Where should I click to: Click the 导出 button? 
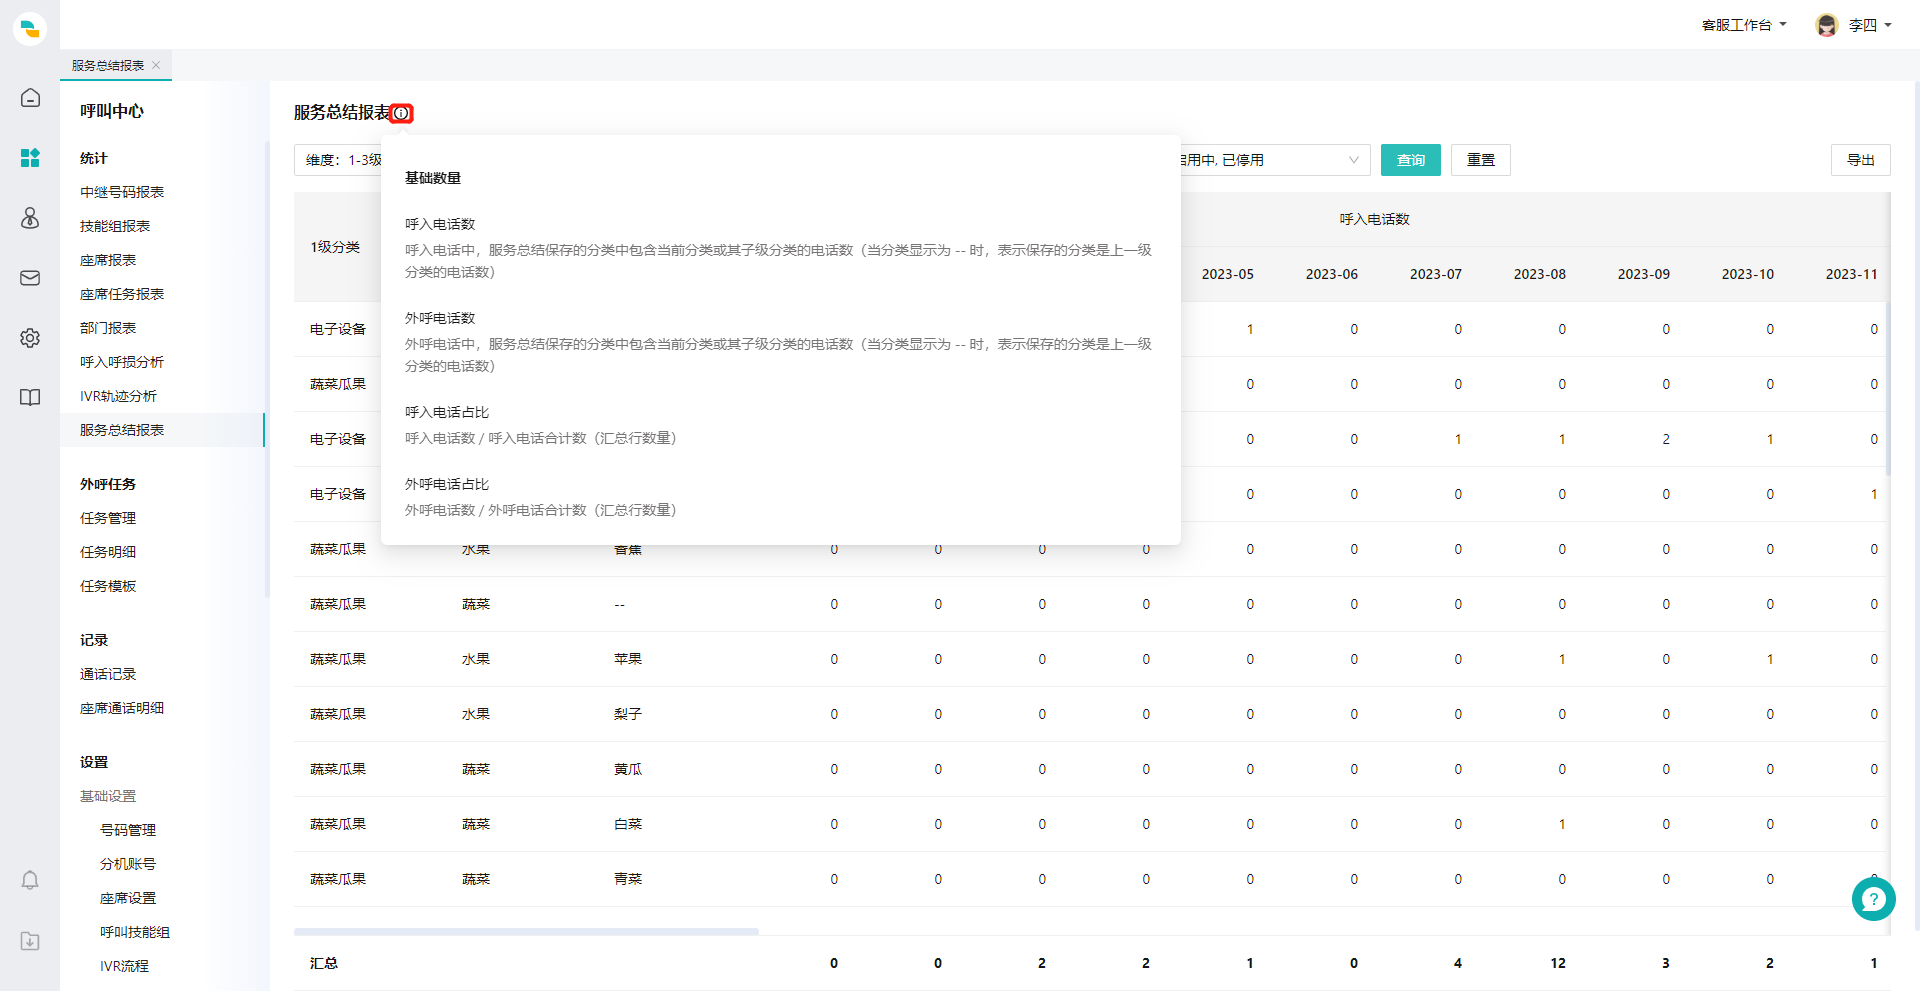1860,160
